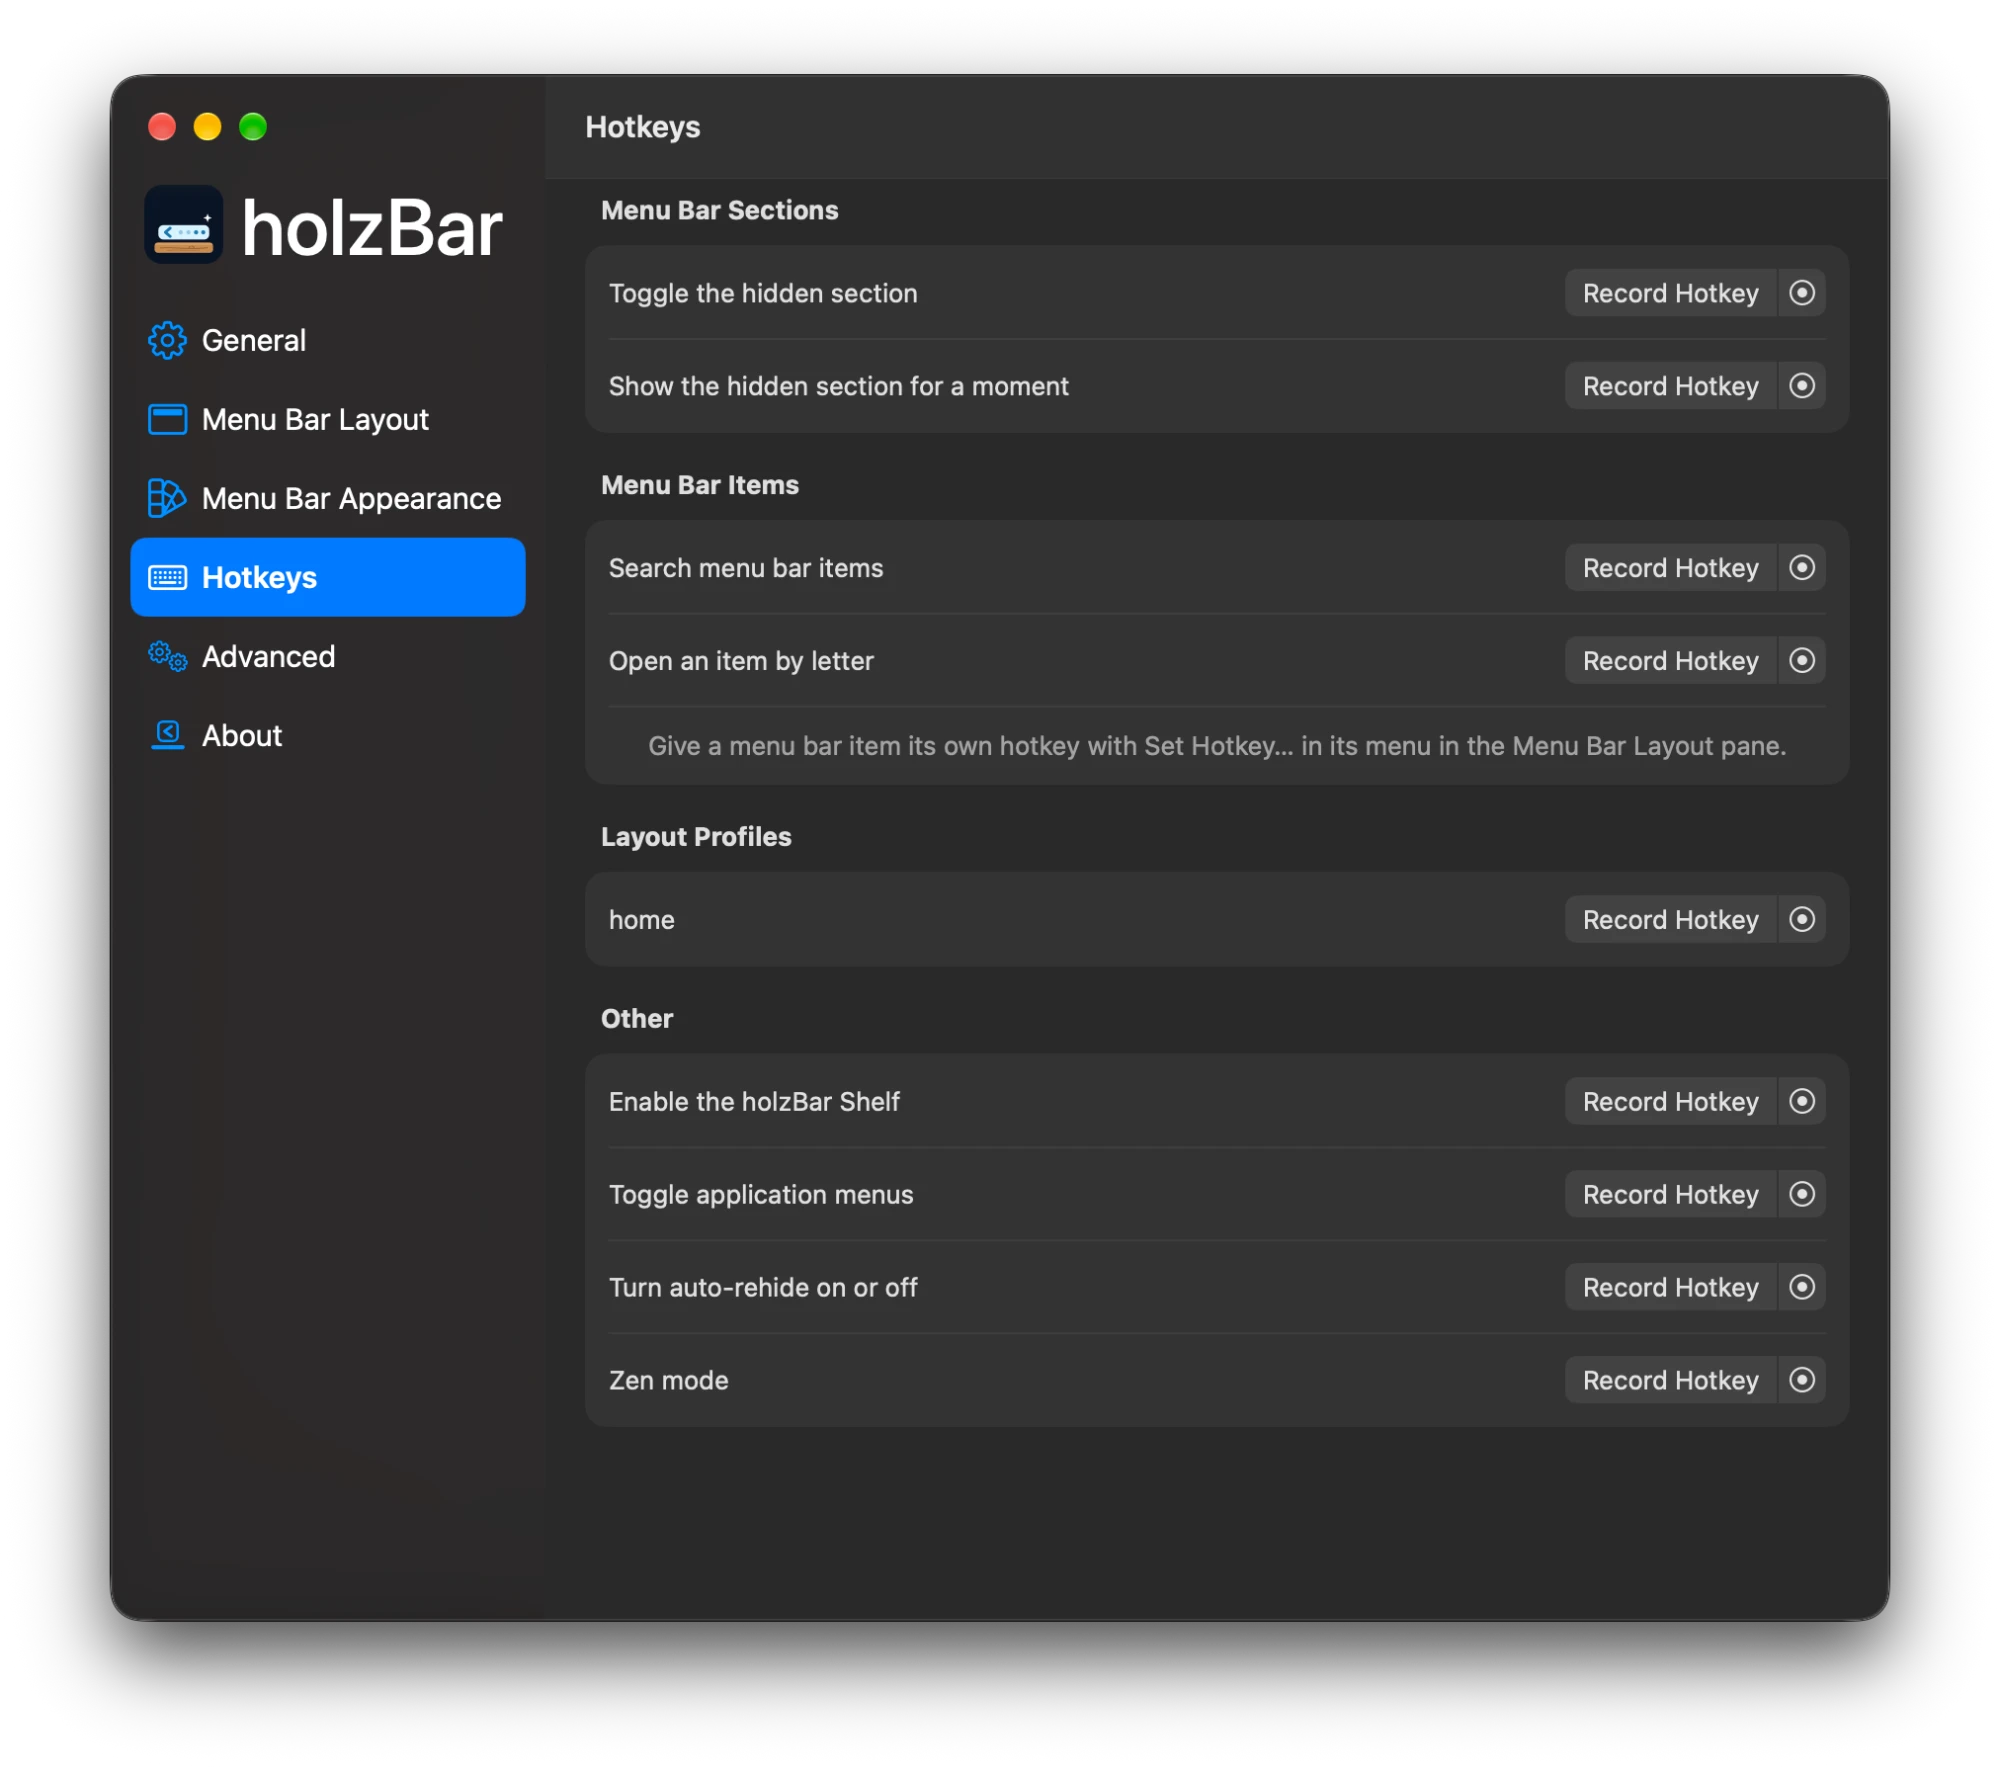Click the holzBar app logo icon

coord(184,225)
